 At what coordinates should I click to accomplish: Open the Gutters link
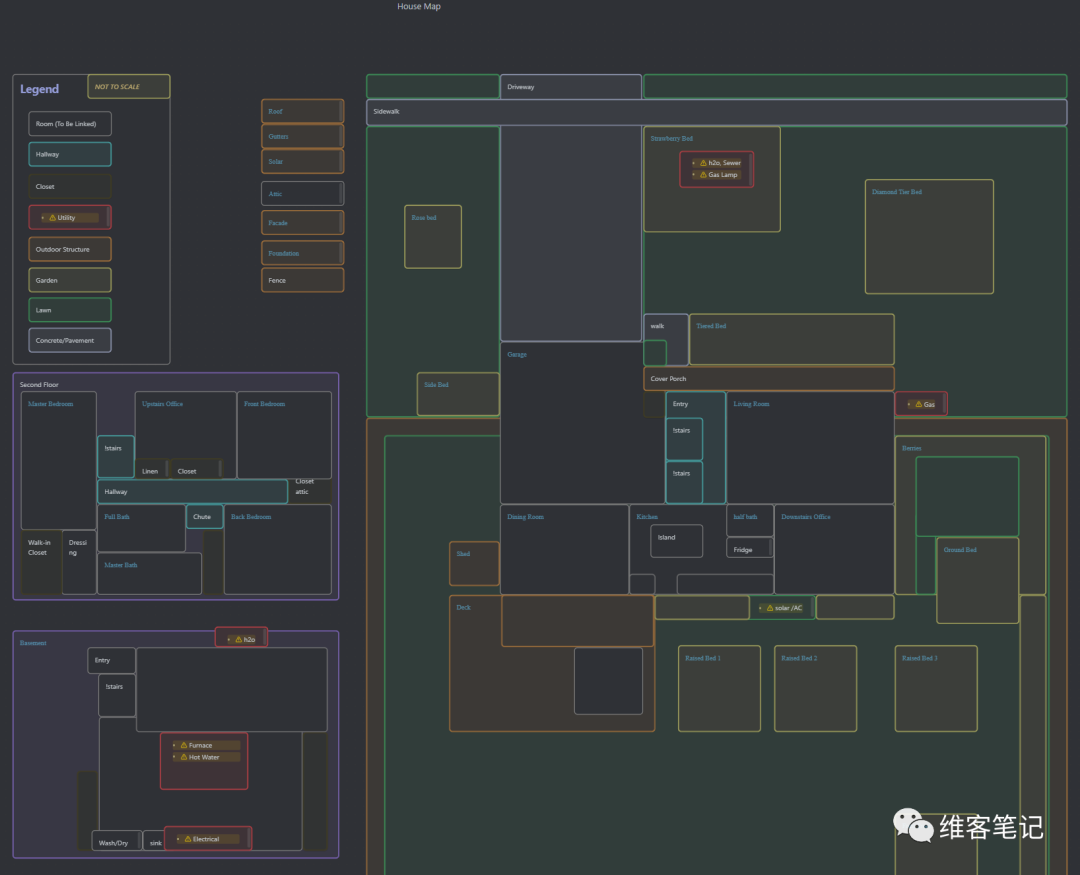pyautogui.click(x=278, y=136)
